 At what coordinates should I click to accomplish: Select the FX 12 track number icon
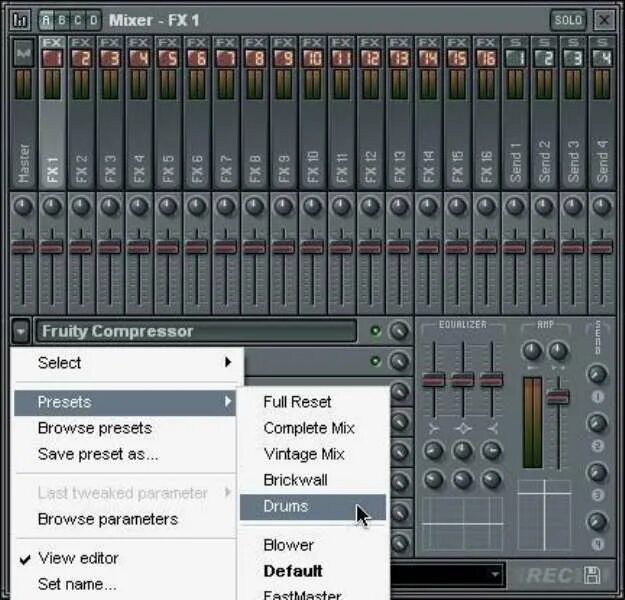click(370, 58)
